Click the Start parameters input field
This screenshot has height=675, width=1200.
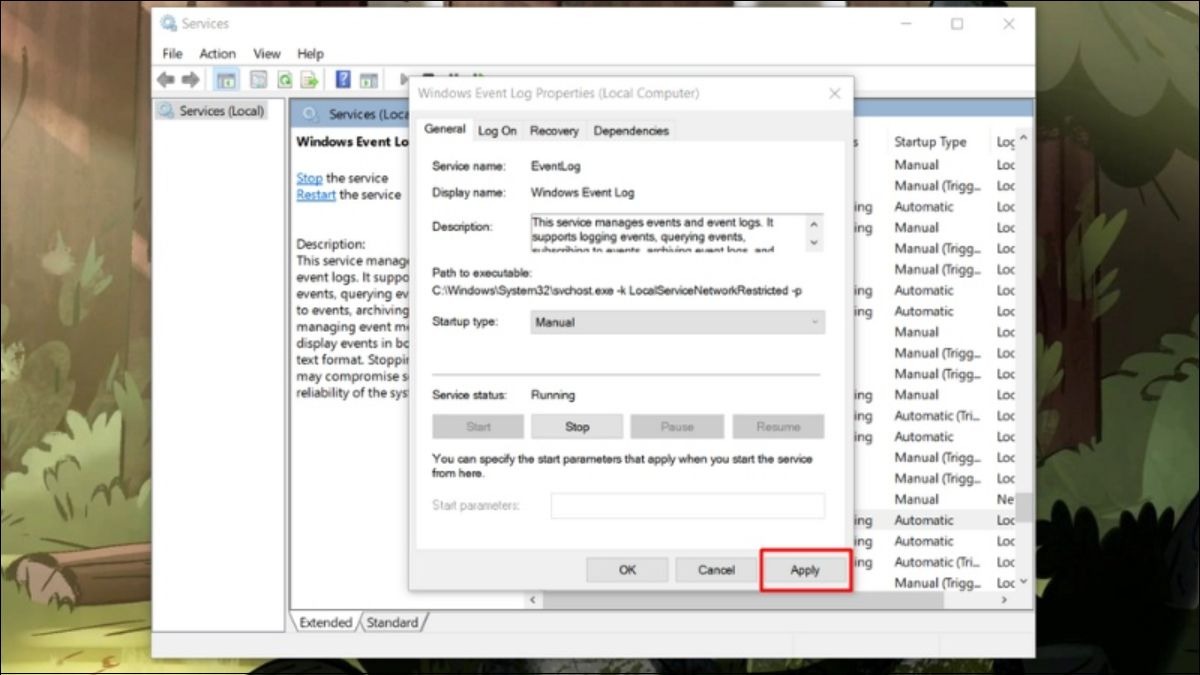click(x=688, y=506)
